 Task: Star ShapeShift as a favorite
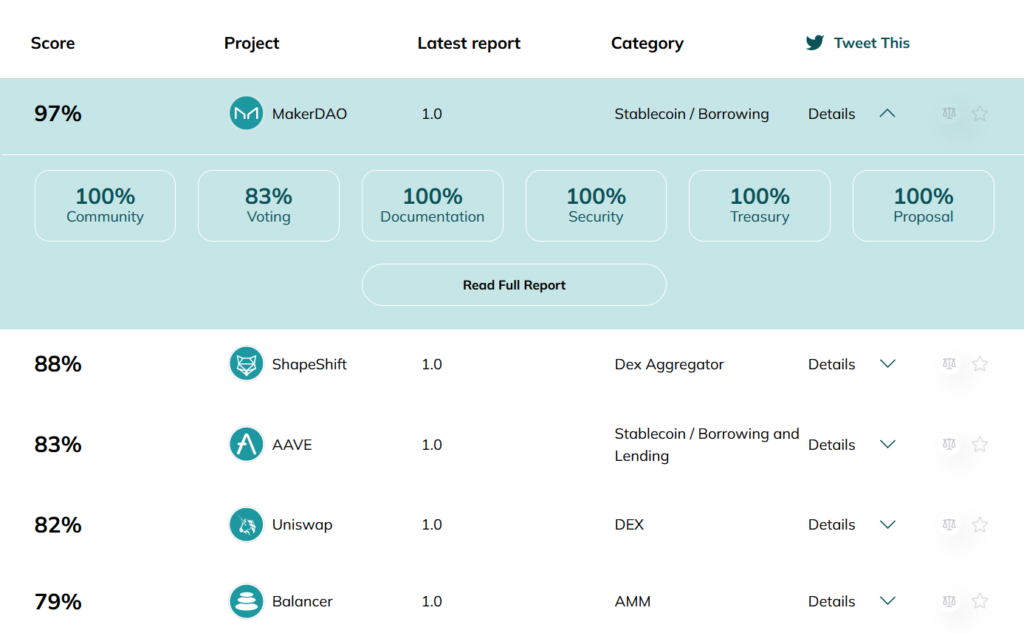click(x=980, y=364)
